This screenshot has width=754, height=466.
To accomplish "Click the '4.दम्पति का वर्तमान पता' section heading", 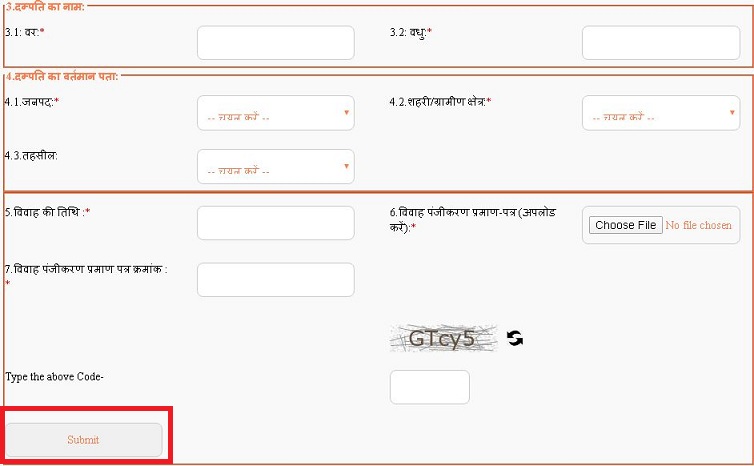I will (62, 76).
